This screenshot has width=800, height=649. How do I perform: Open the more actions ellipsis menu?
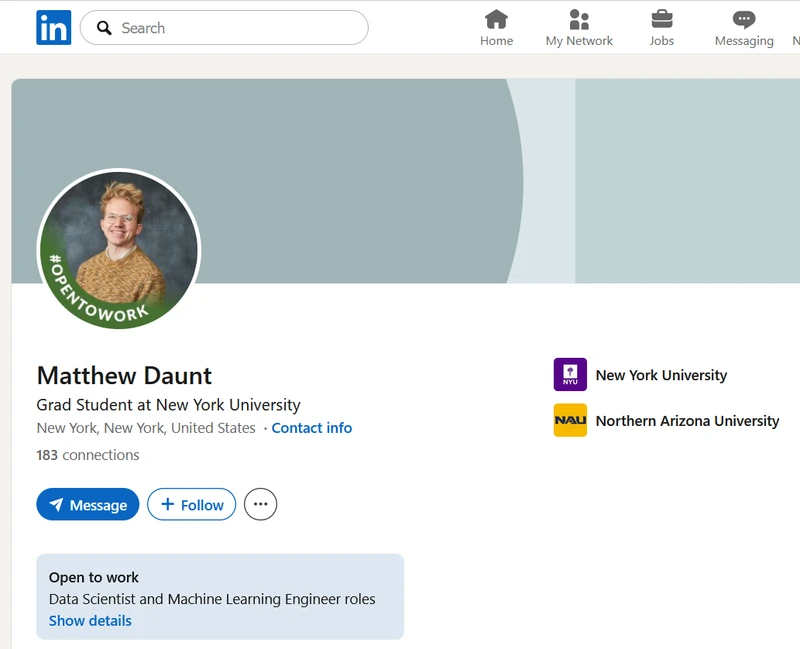pyautogui.click(x=260, y=504)
